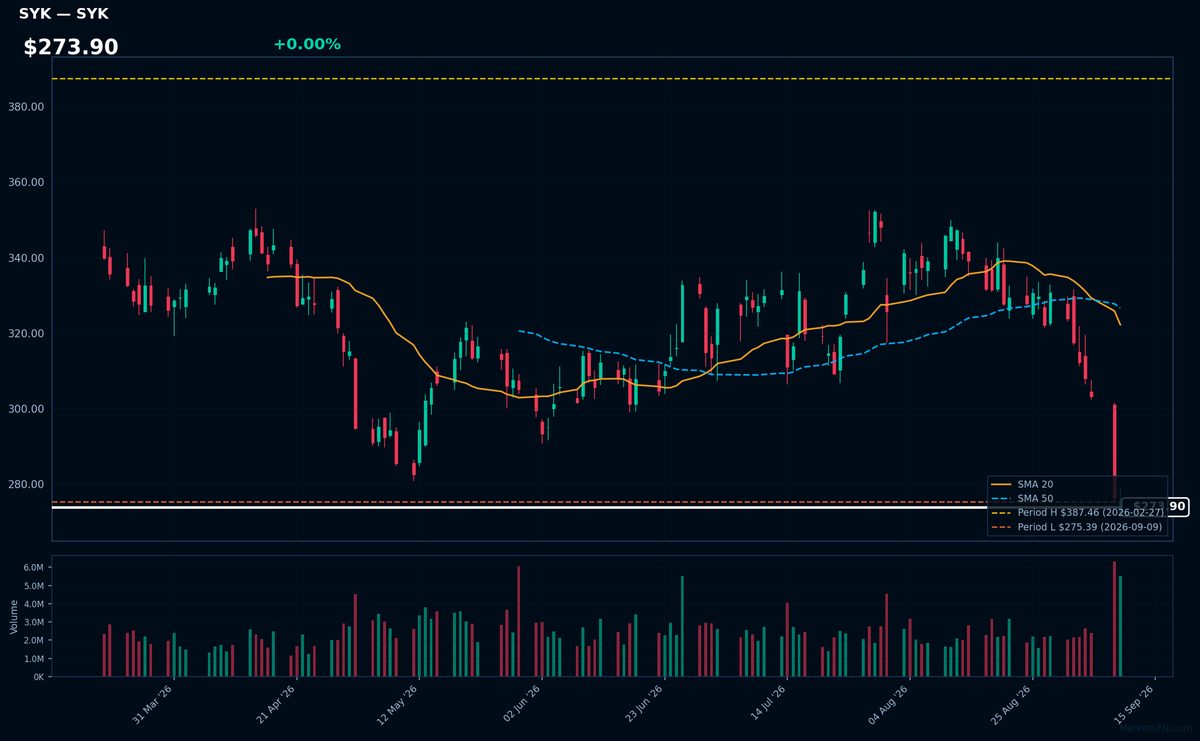The height and width of the screenshot is (741, 1200).
Task: Click the 300.00 price axis label
Action: [28, 409]
